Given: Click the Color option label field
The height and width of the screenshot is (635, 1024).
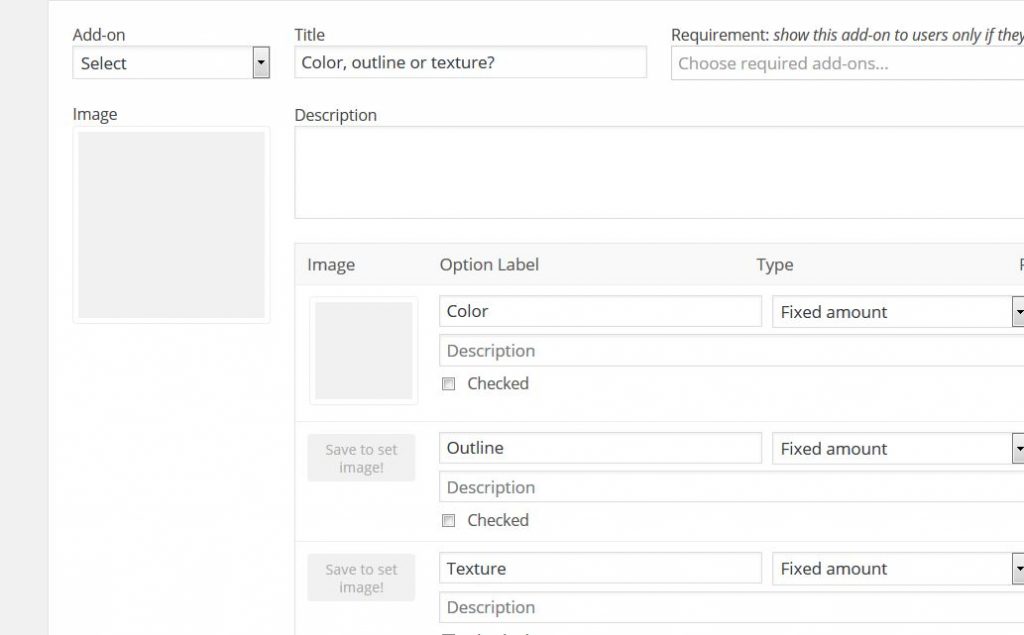Looking at the screenshot, I should pos(600,311).
